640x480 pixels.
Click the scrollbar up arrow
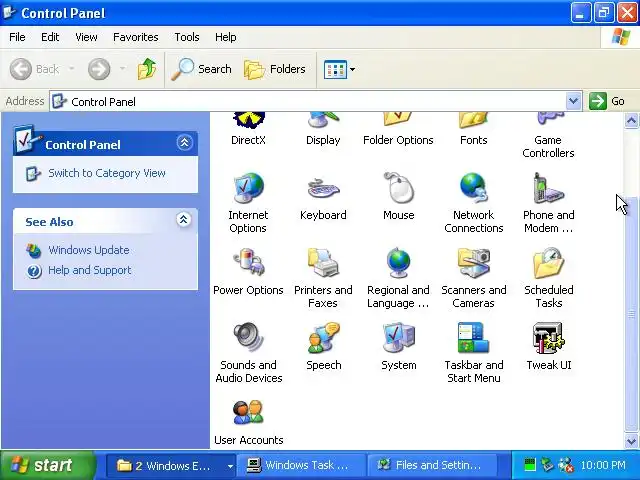pos(631,121)
